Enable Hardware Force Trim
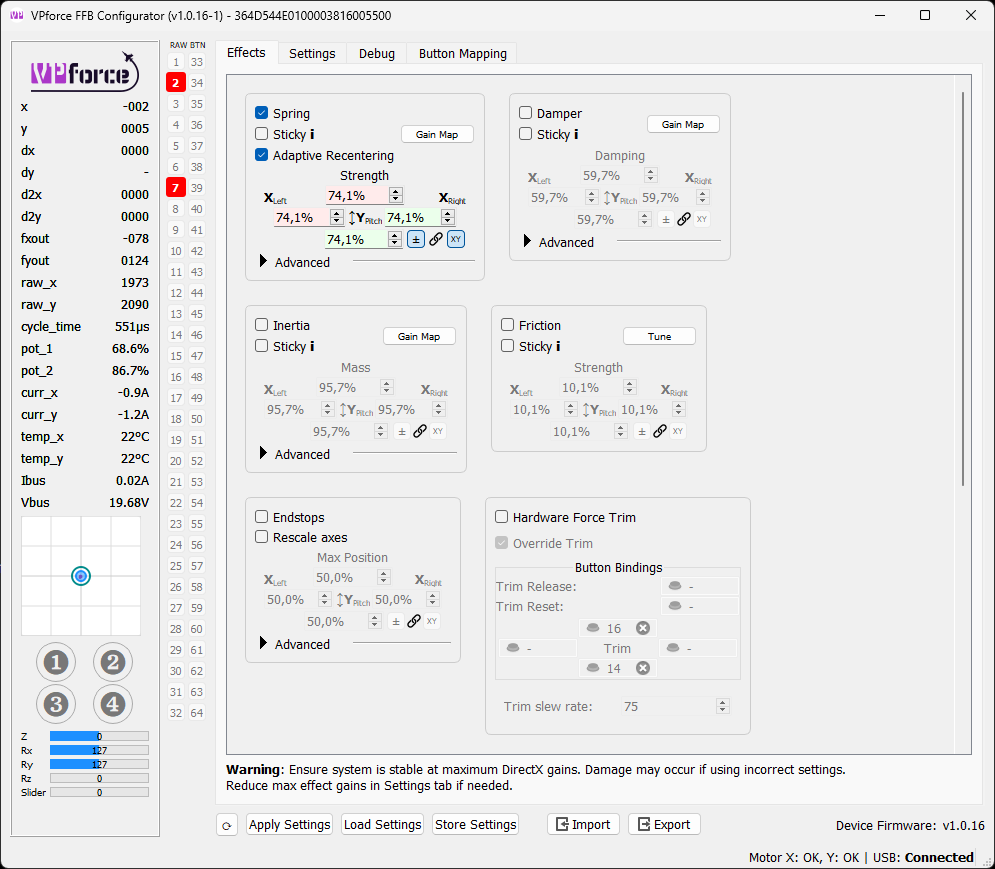 click(x=502, y=518)
